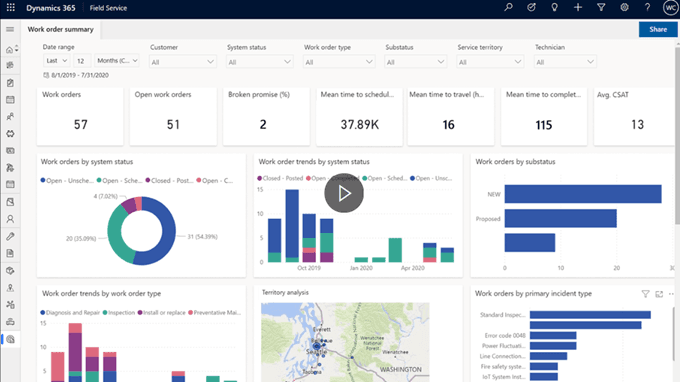Open the Dynamics 365 app launcher grid

(10, 8)
